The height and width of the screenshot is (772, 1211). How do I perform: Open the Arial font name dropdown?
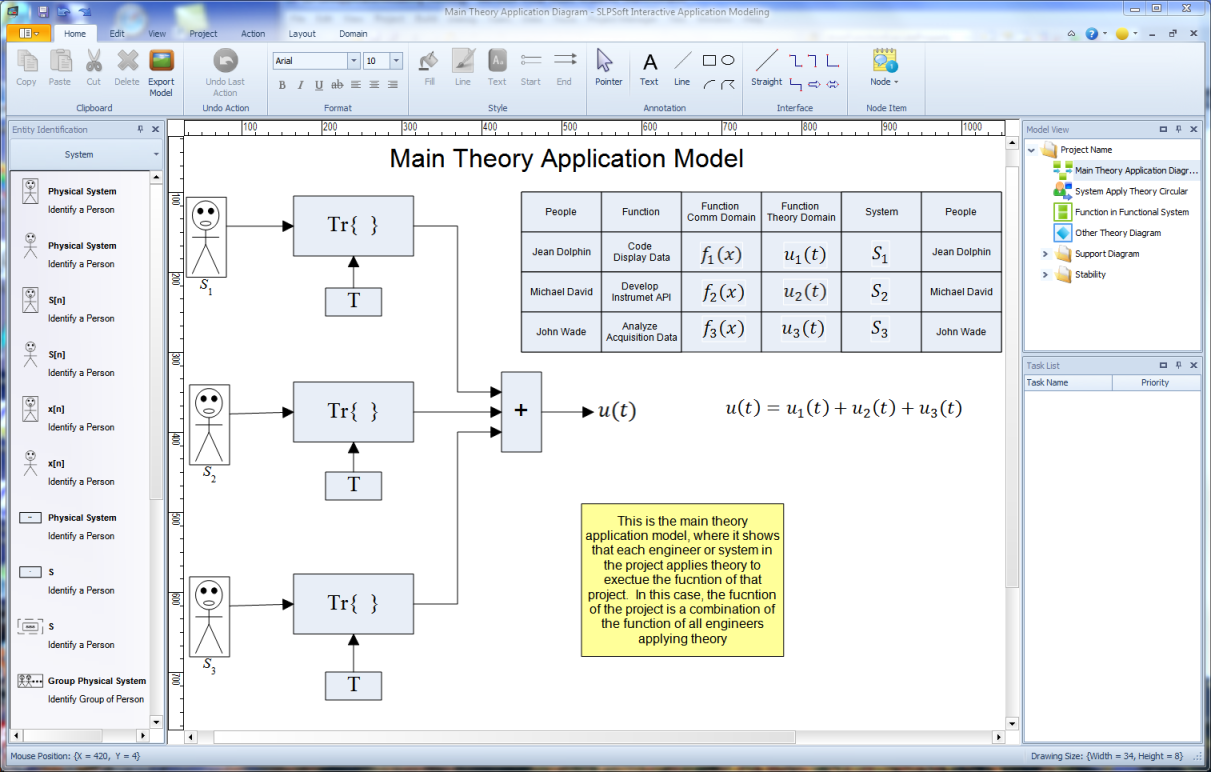(352, 61)
